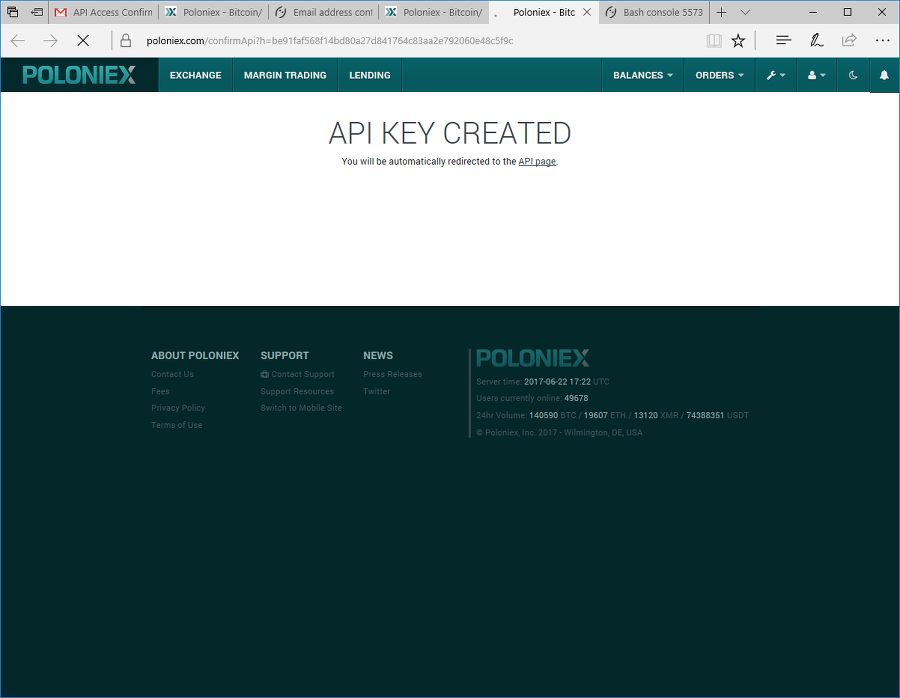Click the site lock icon
This screenshot has width=900, height=698.
tap(126, 40)
